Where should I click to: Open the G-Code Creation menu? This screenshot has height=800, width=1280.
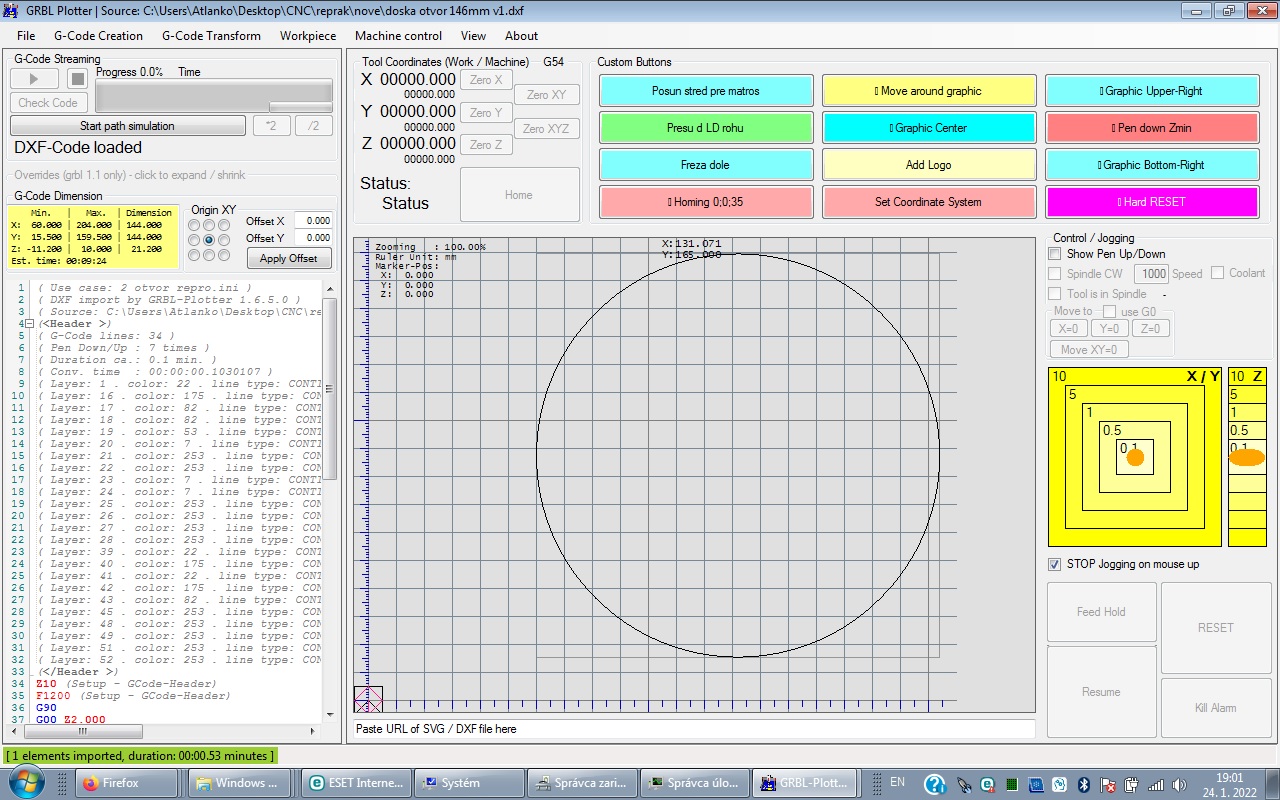pos(98,35)
